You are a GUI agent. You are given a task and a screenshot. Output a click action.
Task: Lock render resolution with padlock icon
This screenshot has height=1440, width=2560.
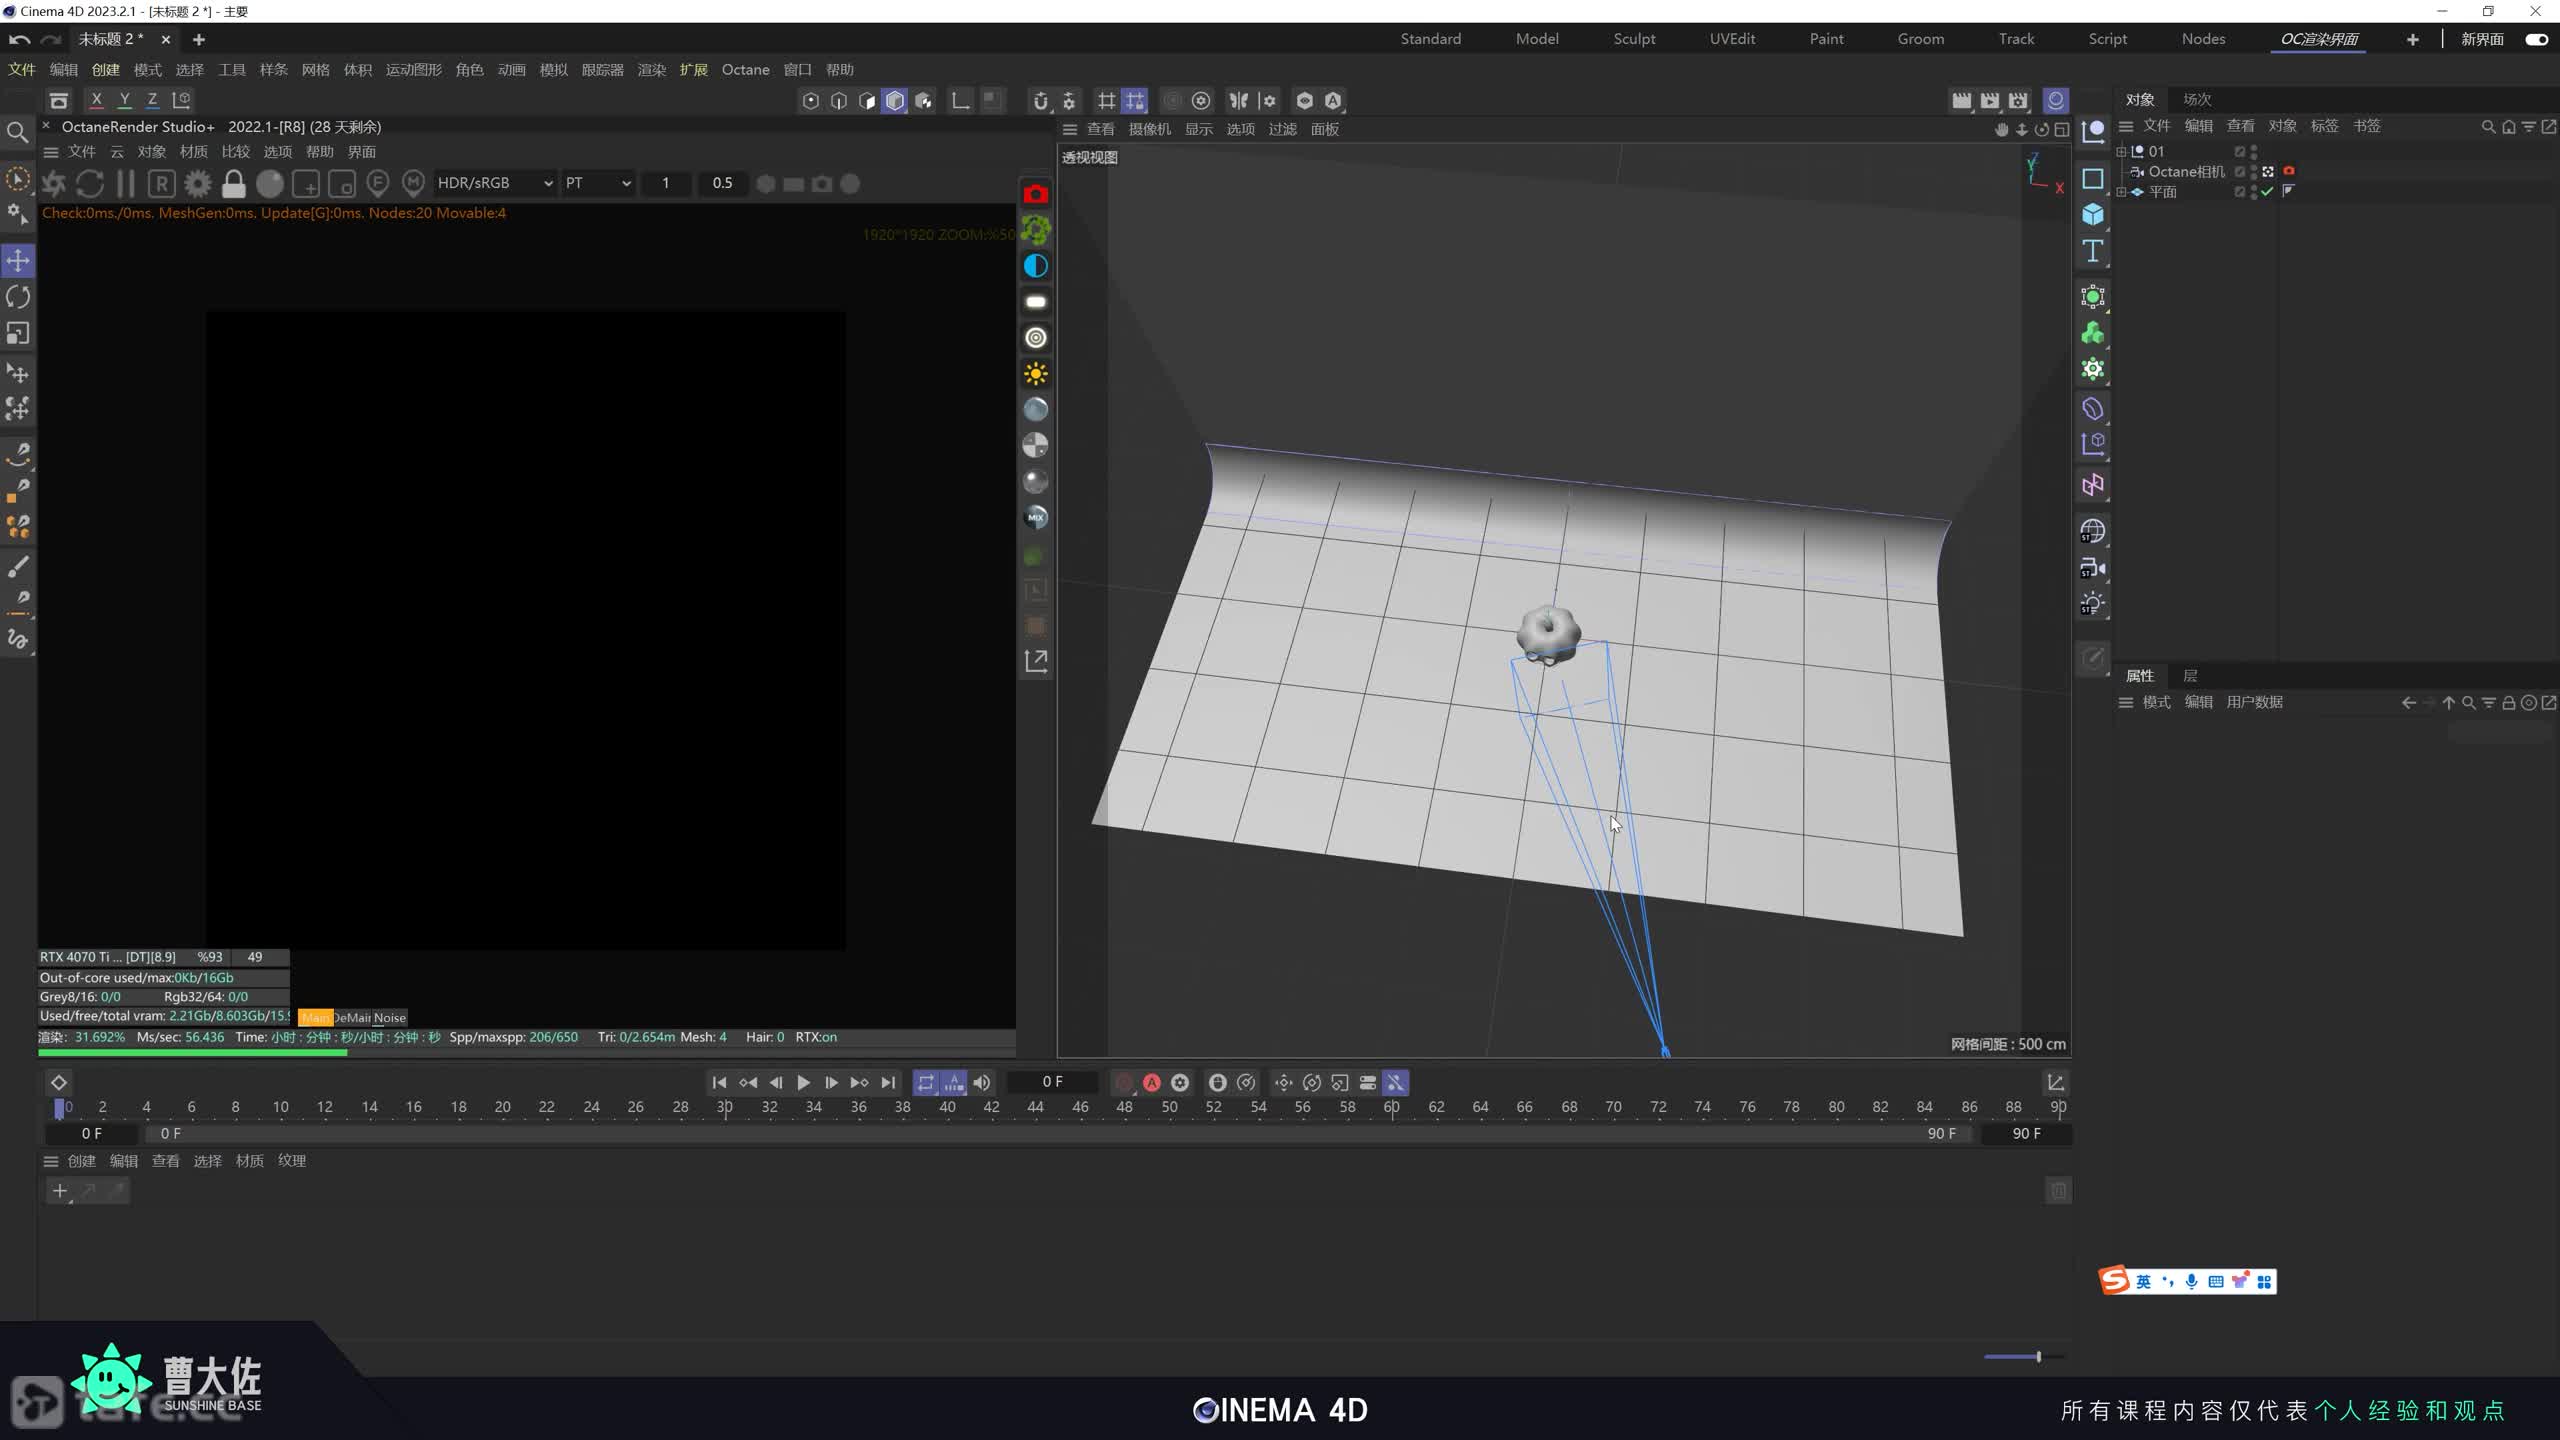(233, 183)
